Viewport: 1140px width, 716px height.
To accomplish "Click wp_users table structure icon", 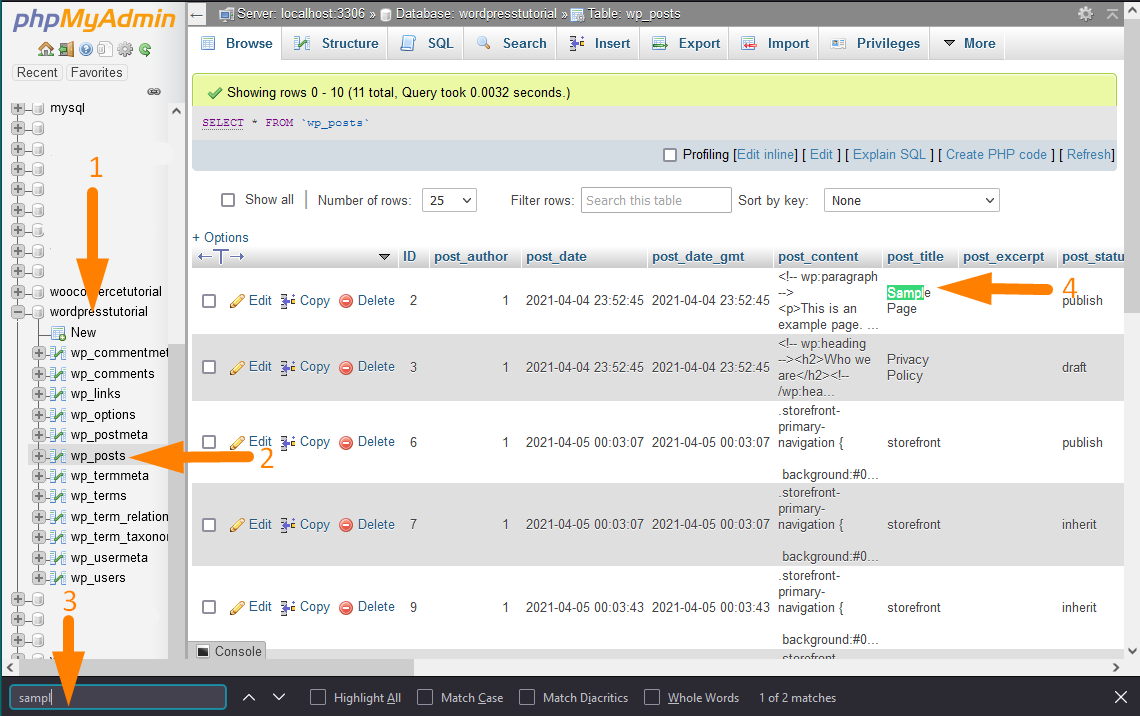I will (x=57, y=578).
